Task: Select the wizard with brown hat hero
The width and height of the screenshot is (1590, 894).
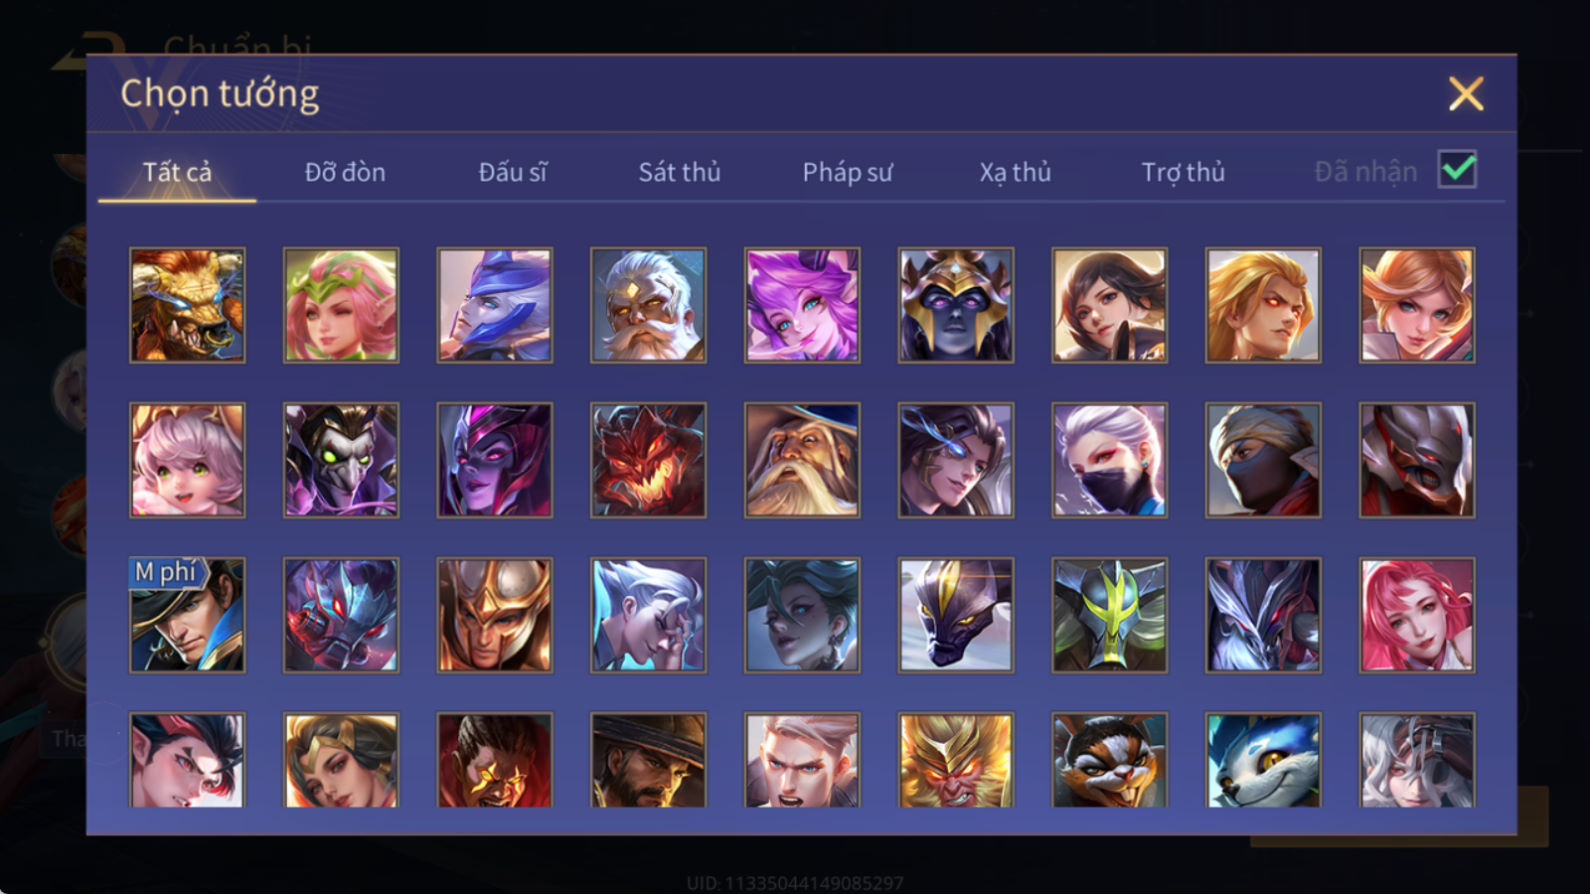Action: click(x=802, y=460)
